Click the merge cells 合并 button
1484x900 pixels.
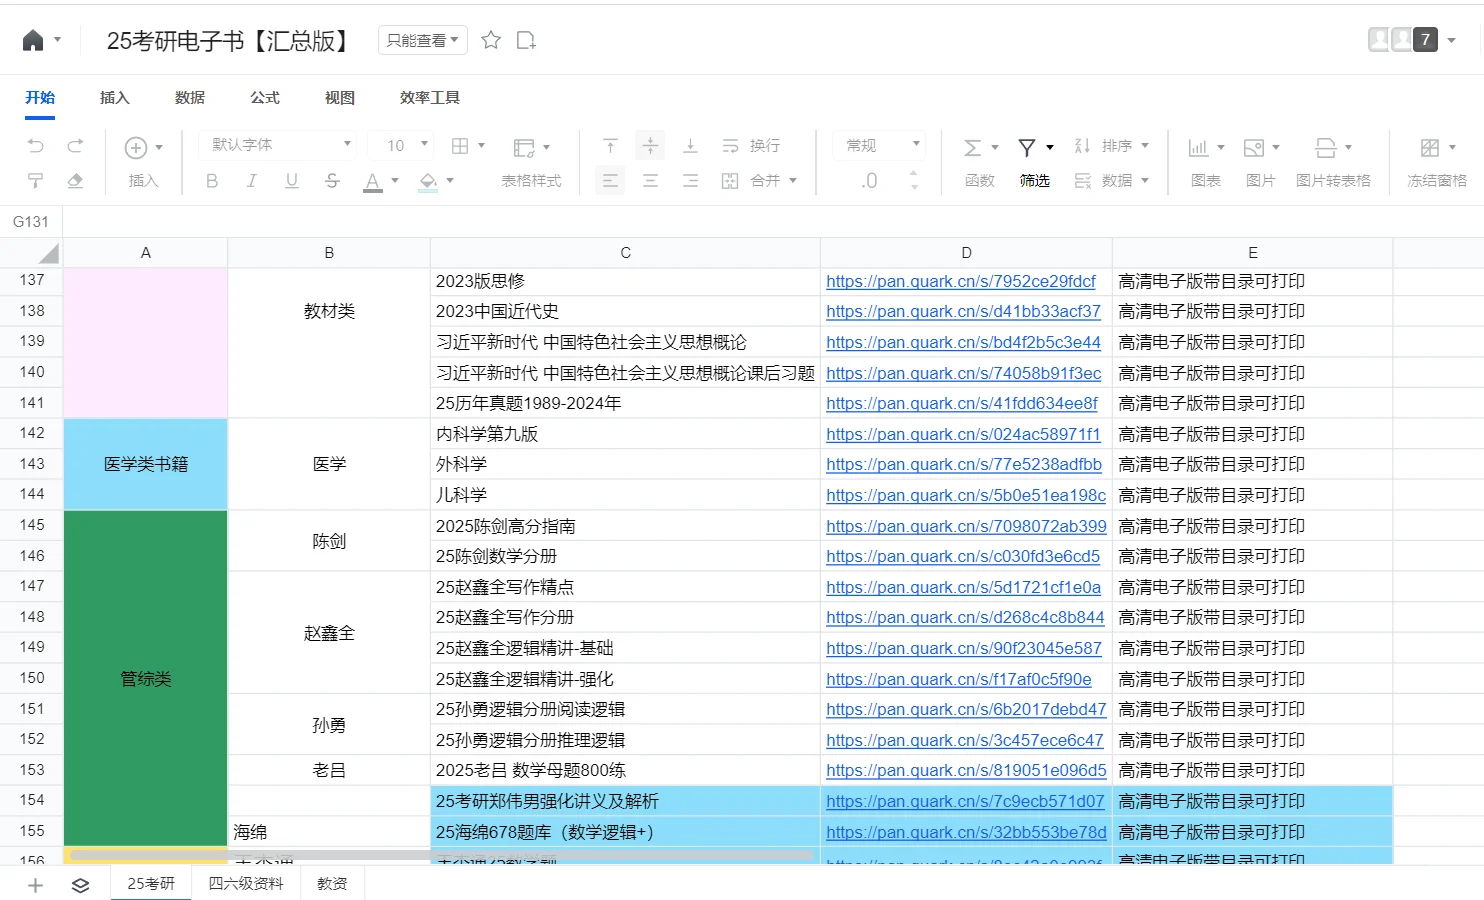point(751,181)
